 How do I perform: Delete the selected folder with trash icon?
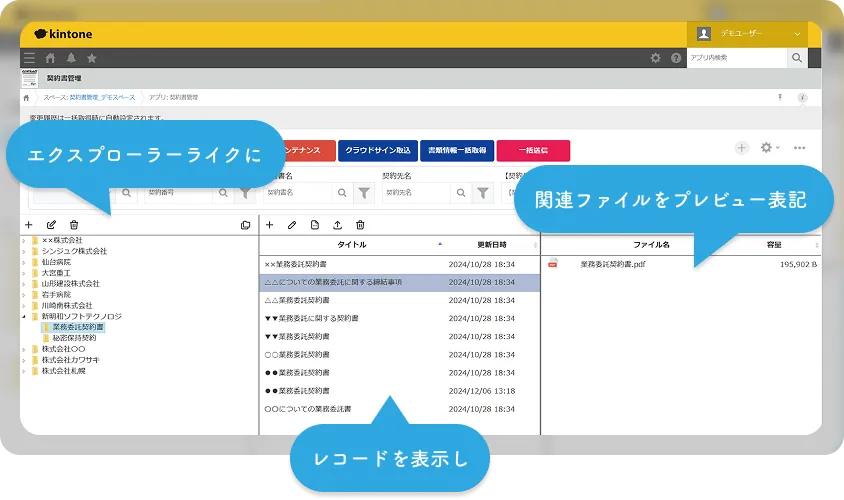pos(74,225)
